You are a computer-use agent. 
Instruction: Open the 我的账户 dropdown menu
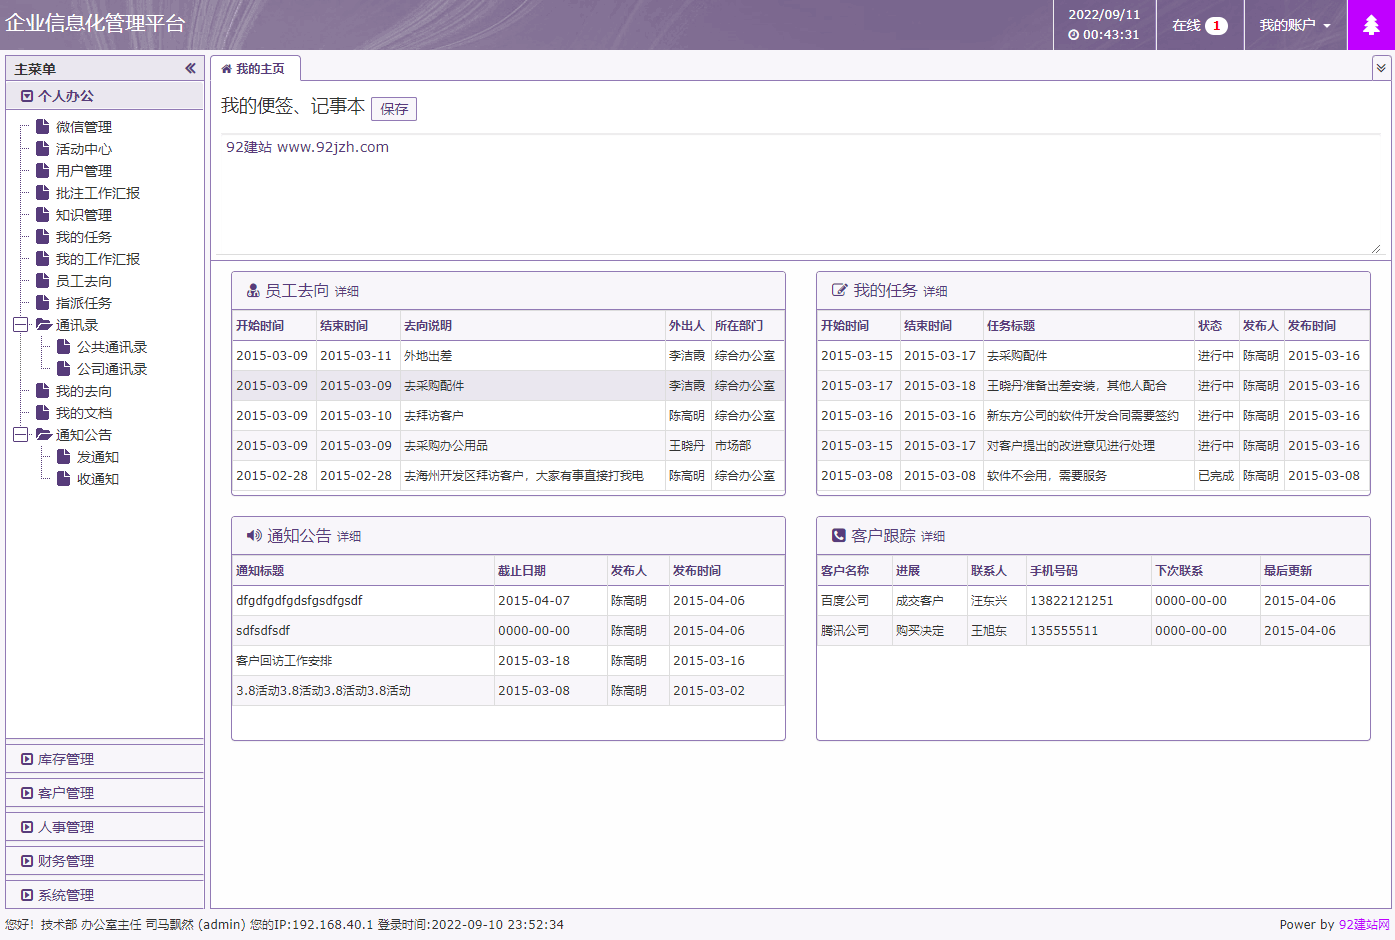(x=1295, y=25)
